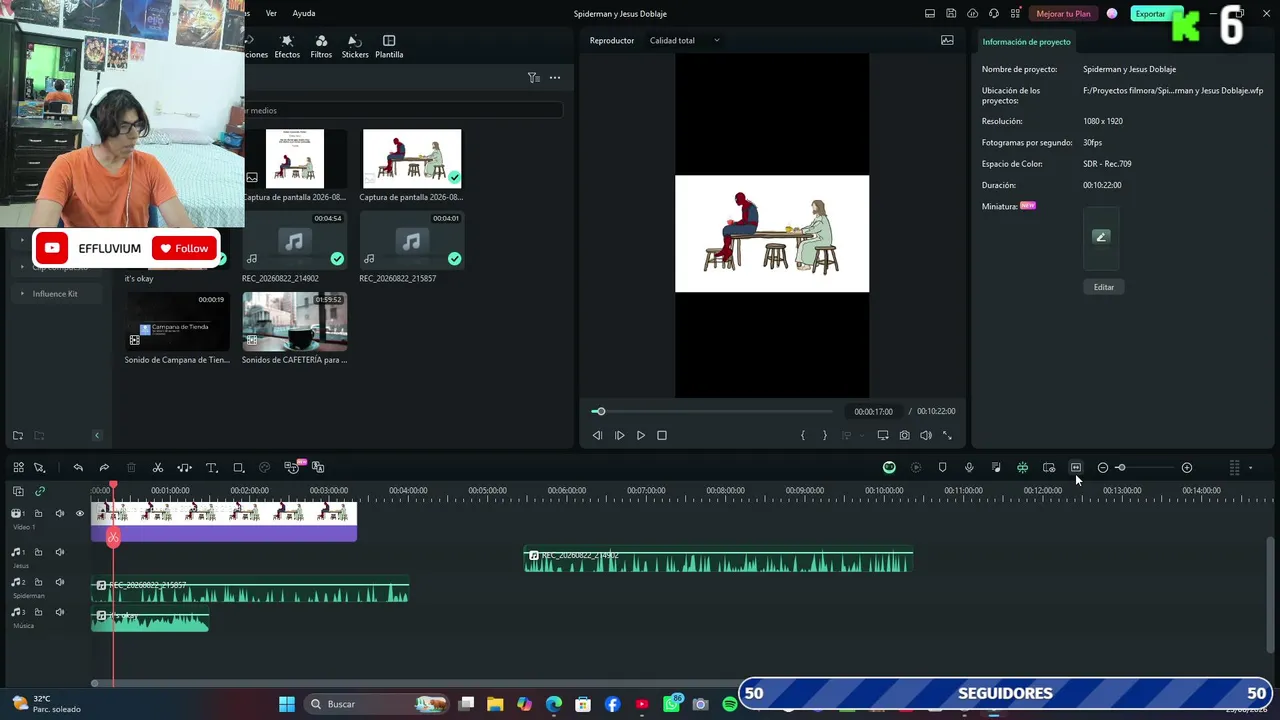Mark the out point with right brace
The image size is (1280, 720).
824,435
